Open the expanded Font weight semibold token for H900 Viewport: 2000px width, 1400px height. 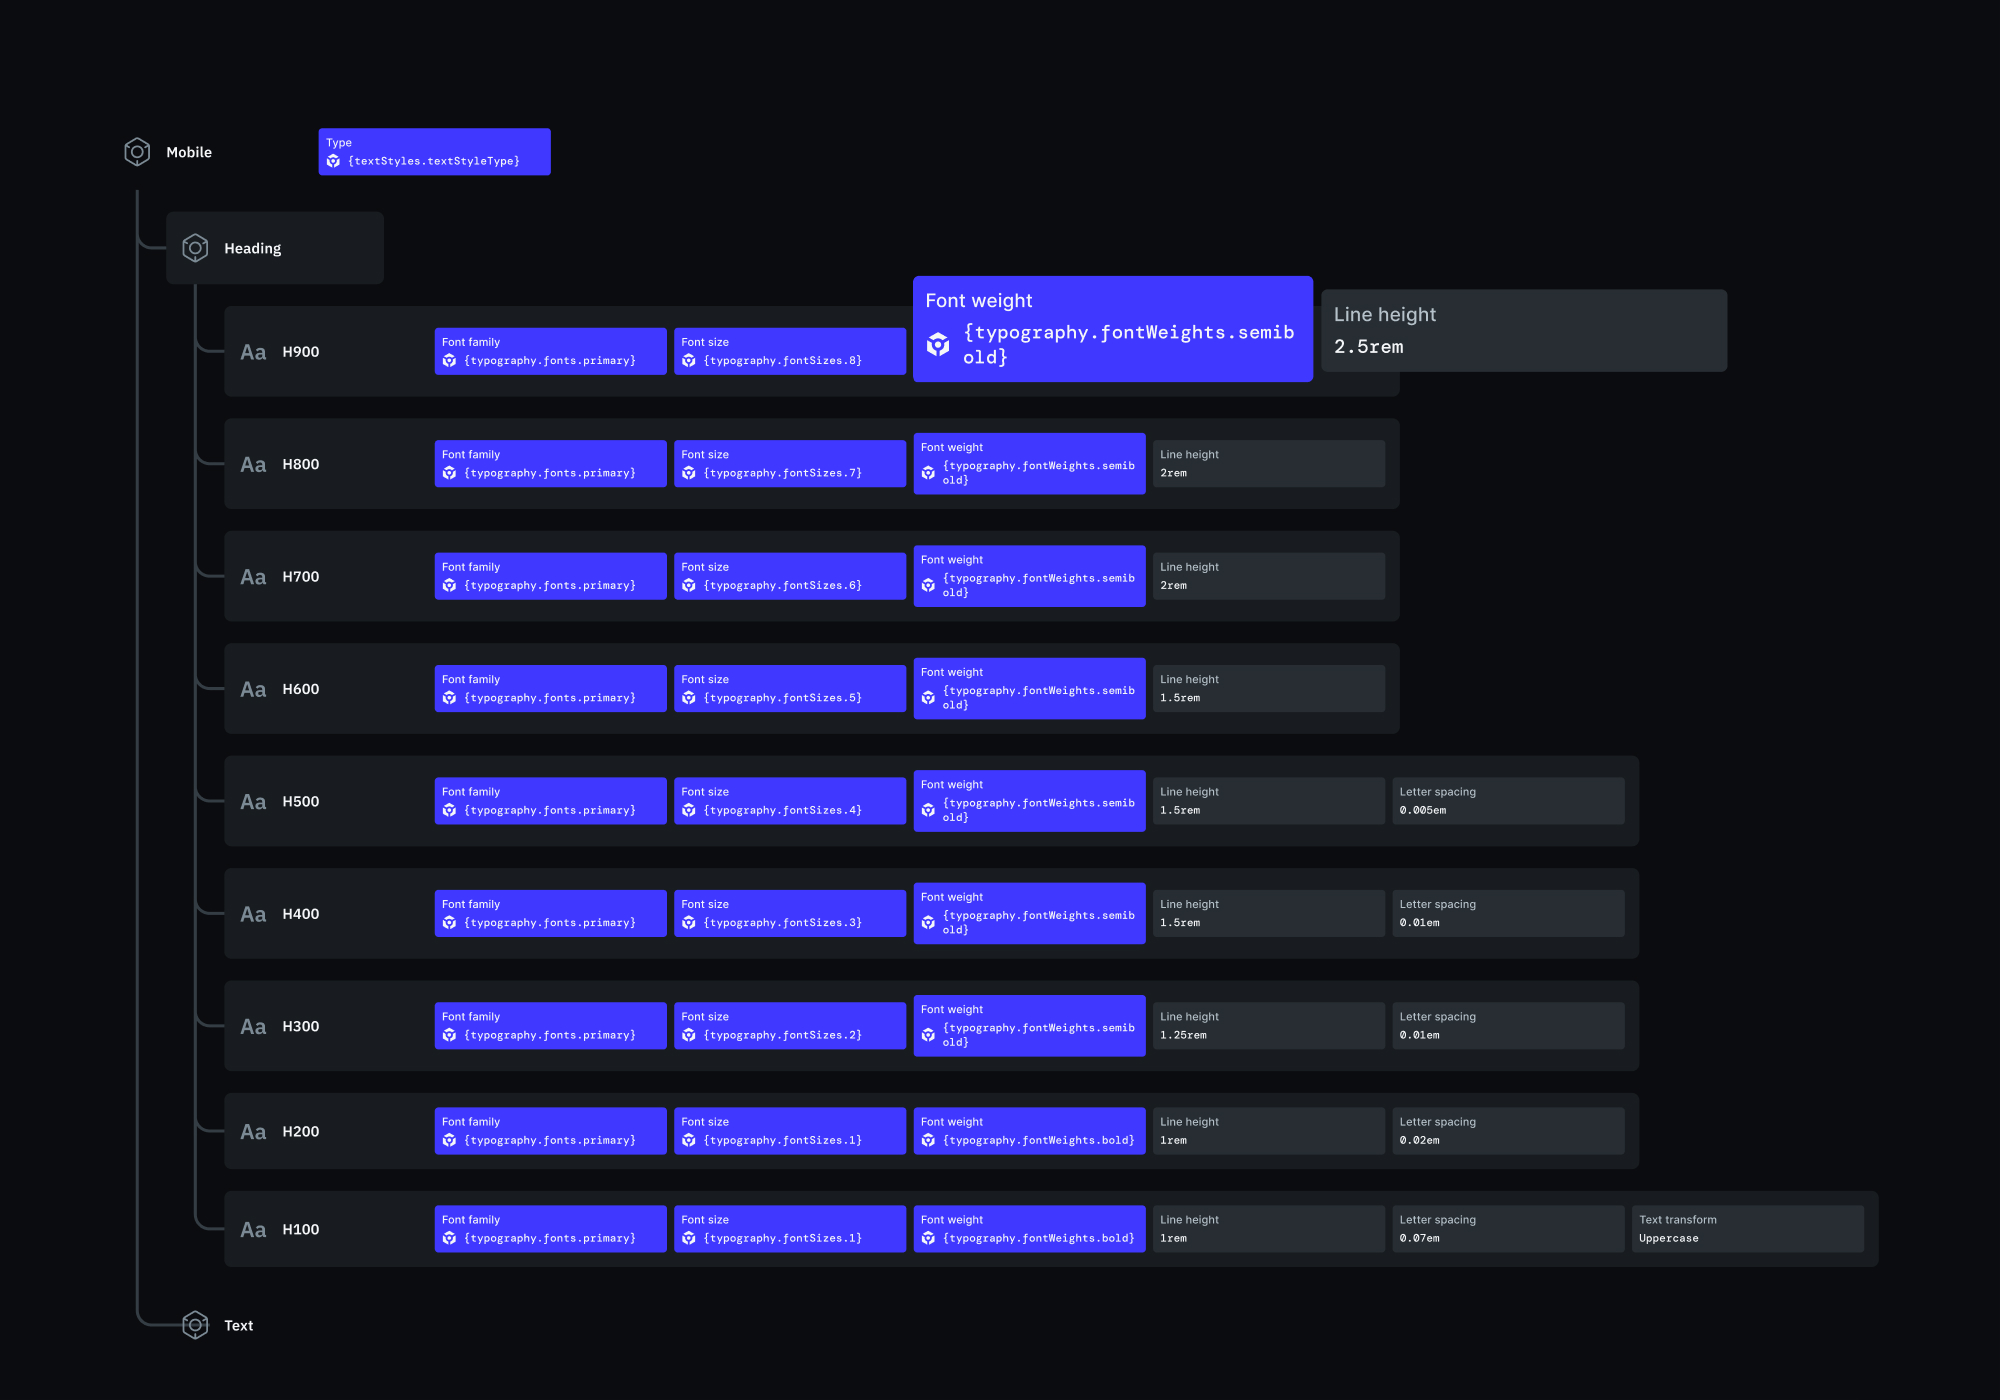[1113, 328]
